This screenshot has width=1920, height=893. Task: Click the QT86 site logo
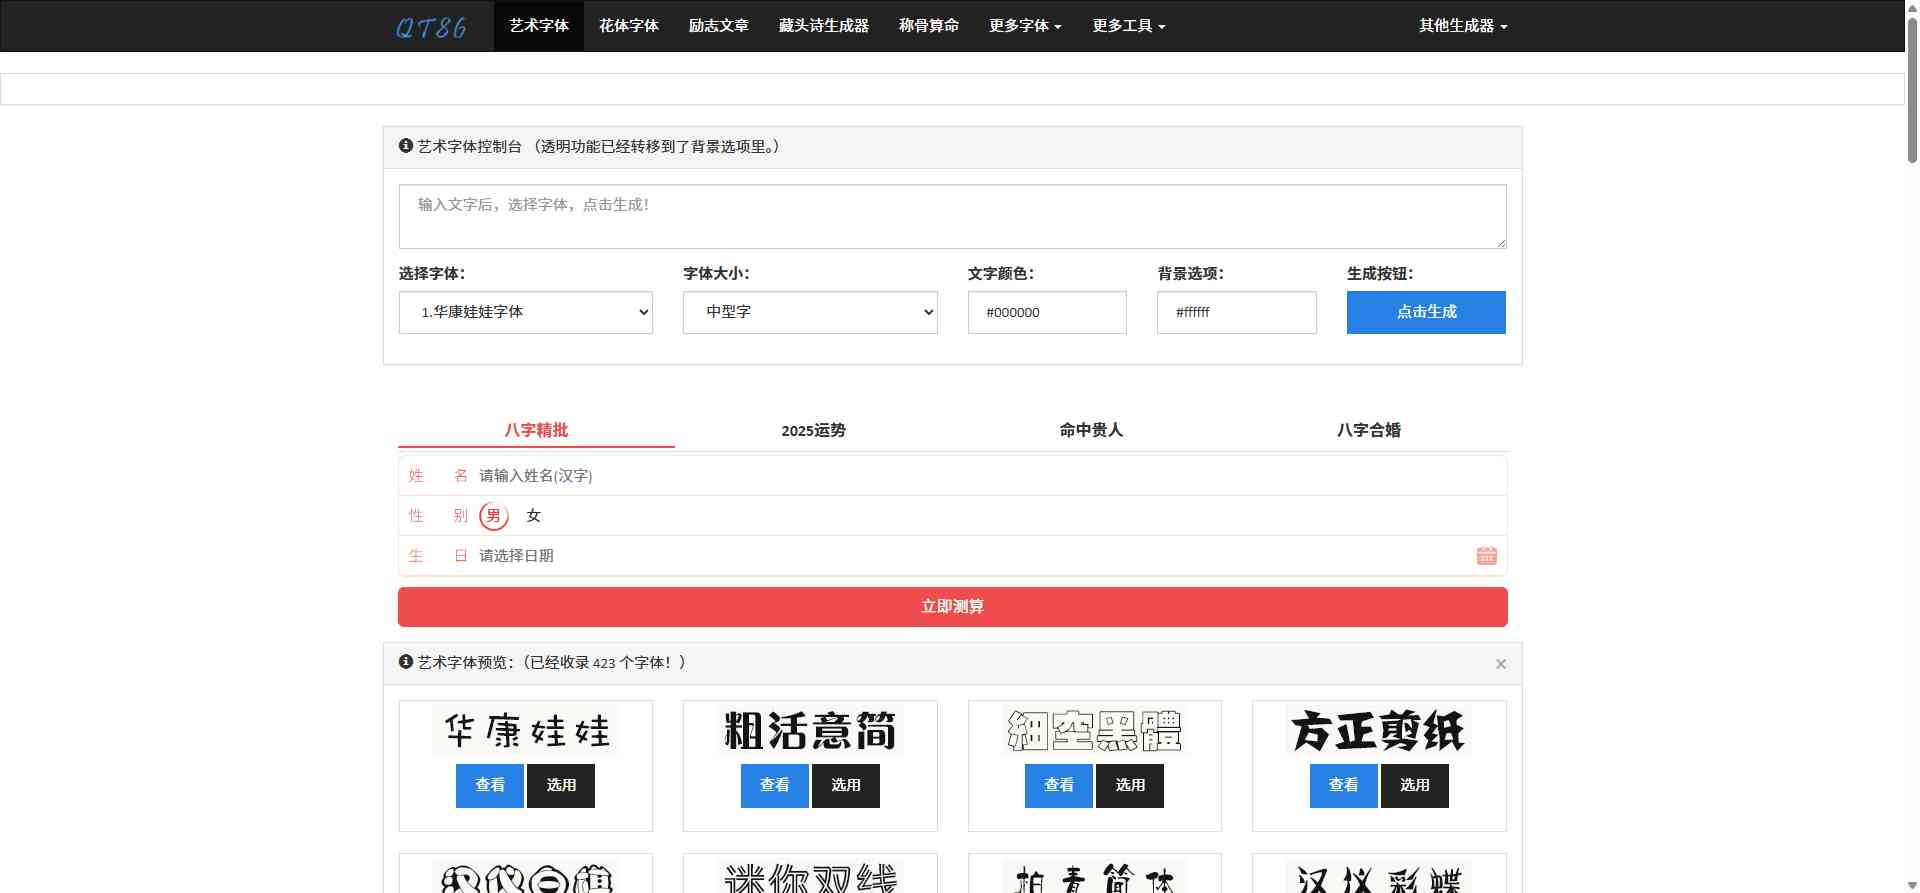click(431, 27)
